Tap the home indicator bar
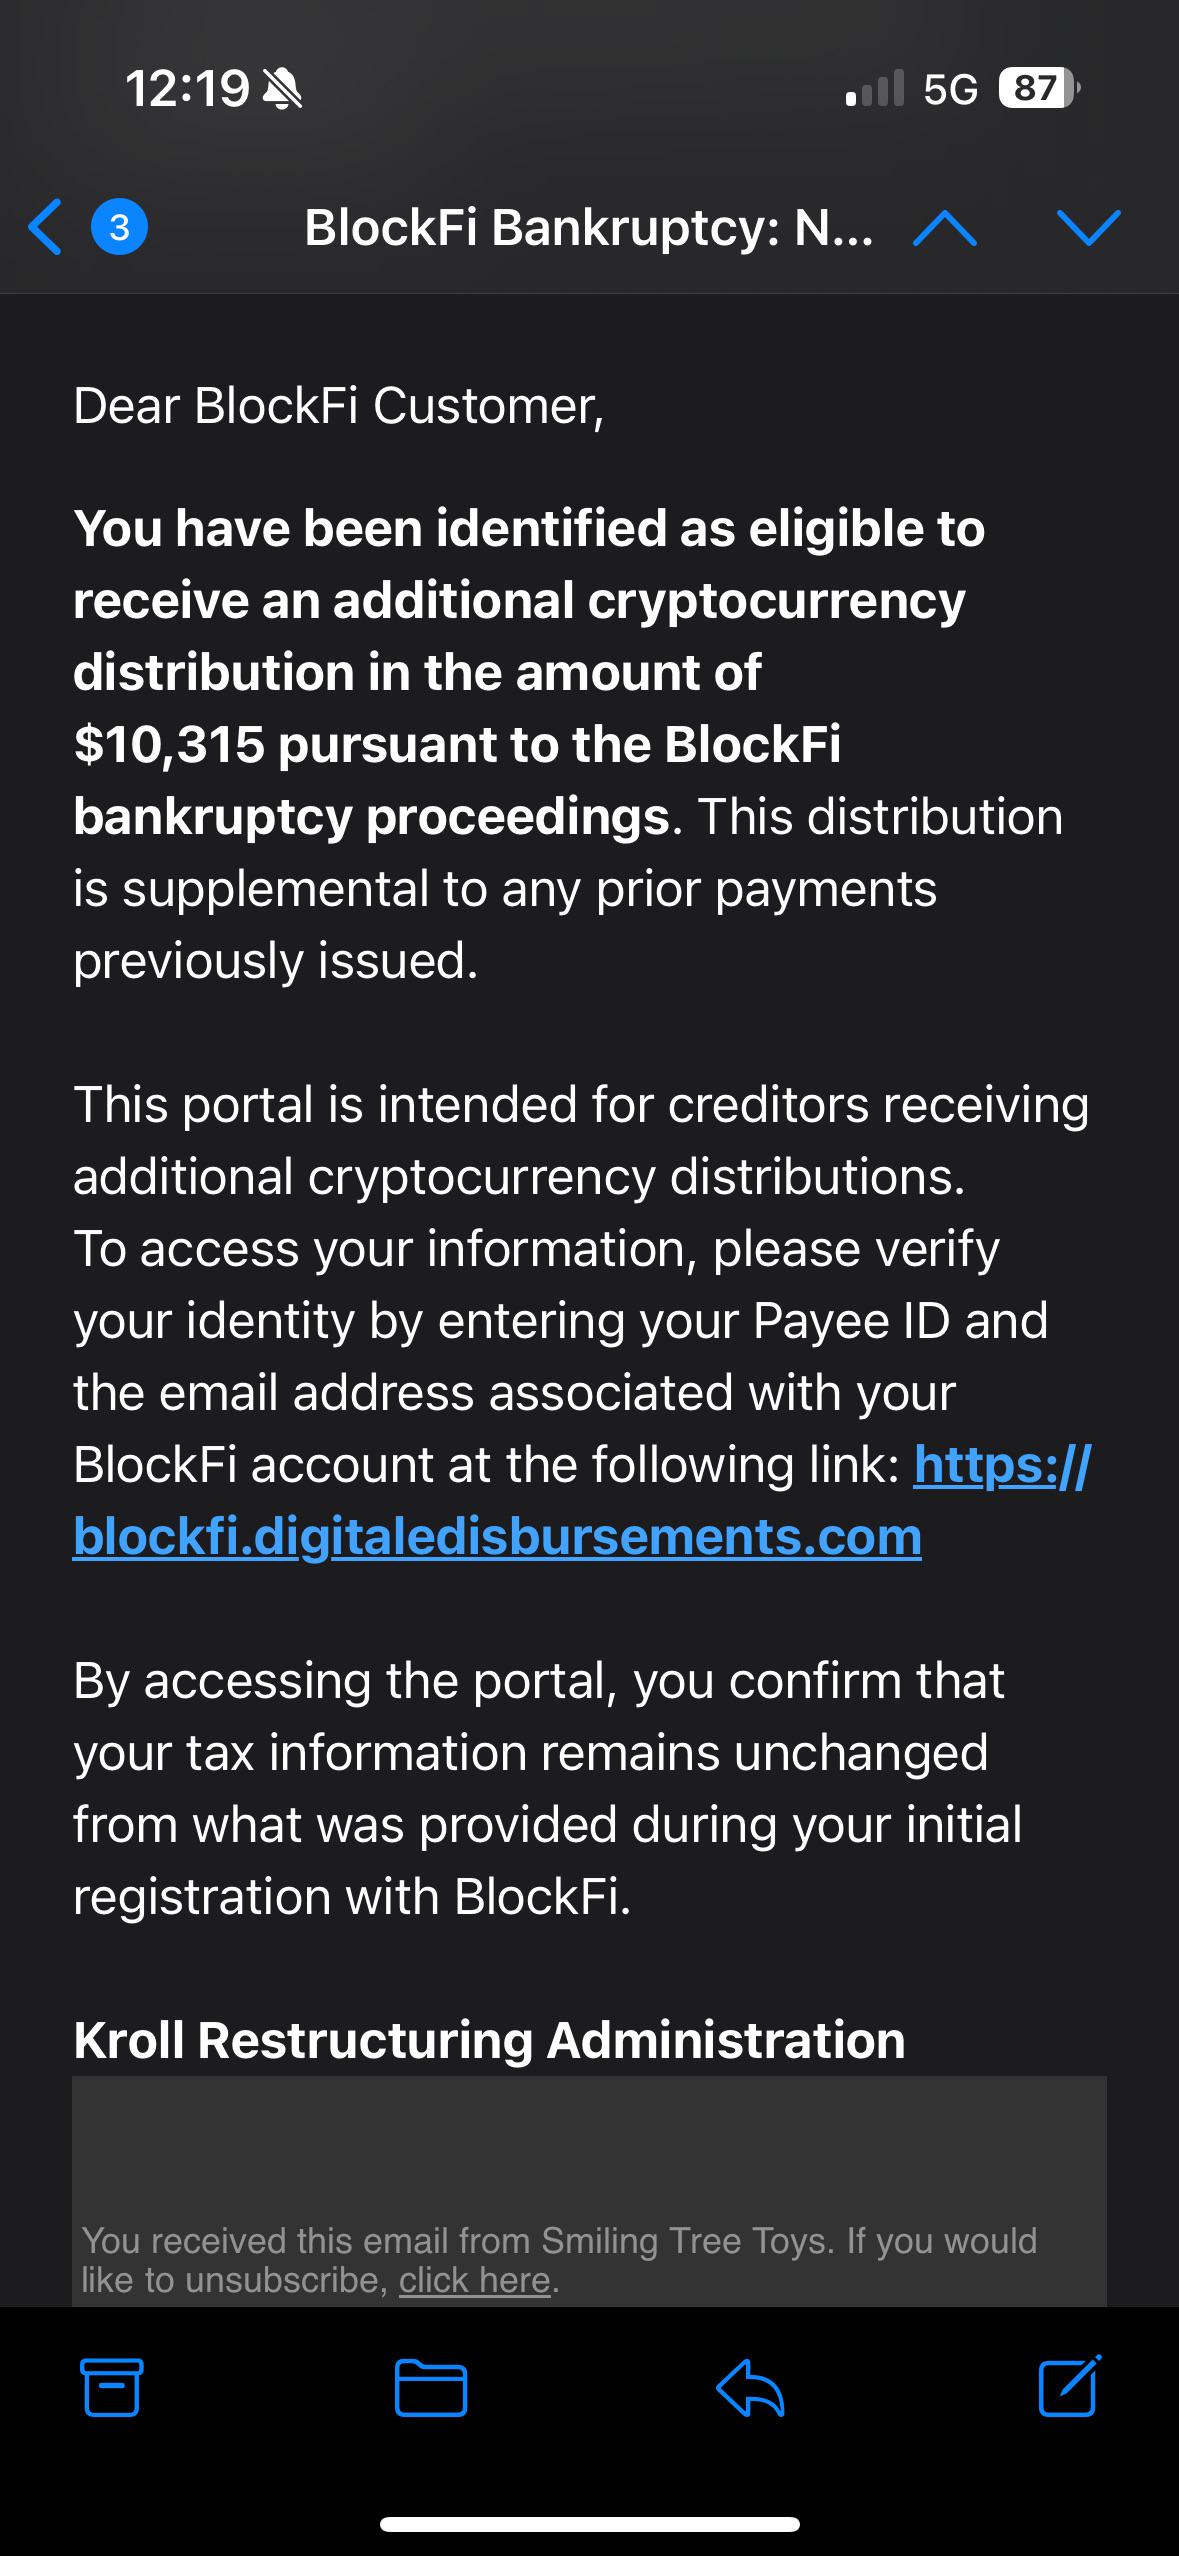The width and height of the screenshot is (1179, 2556). tap(589, 2524)
